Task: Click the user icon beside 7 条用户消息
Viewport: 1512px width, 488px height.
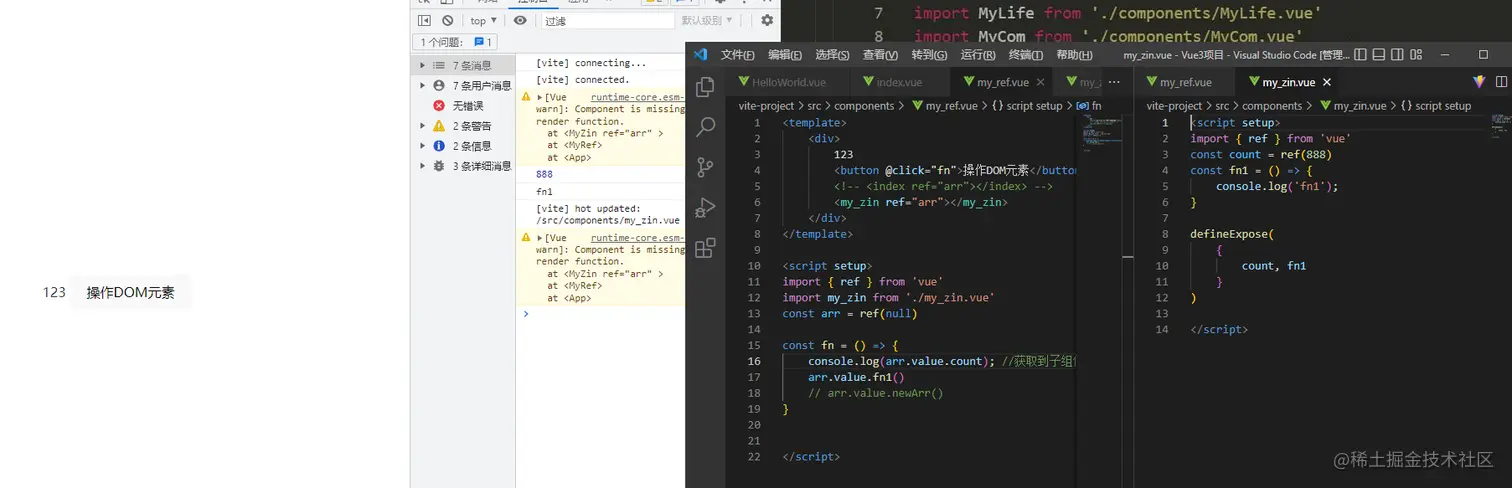Action: [x=438, y=86]
